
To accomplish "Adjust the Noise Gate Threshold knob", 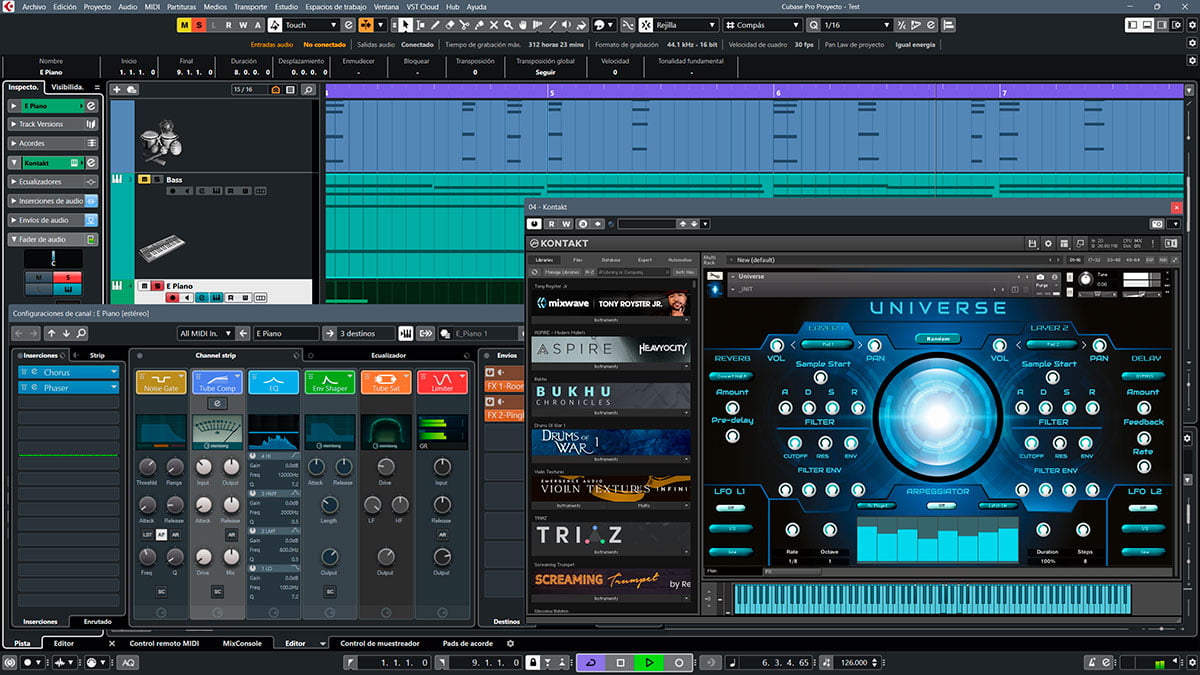I will pyautogui.click(x=147, y=466).
